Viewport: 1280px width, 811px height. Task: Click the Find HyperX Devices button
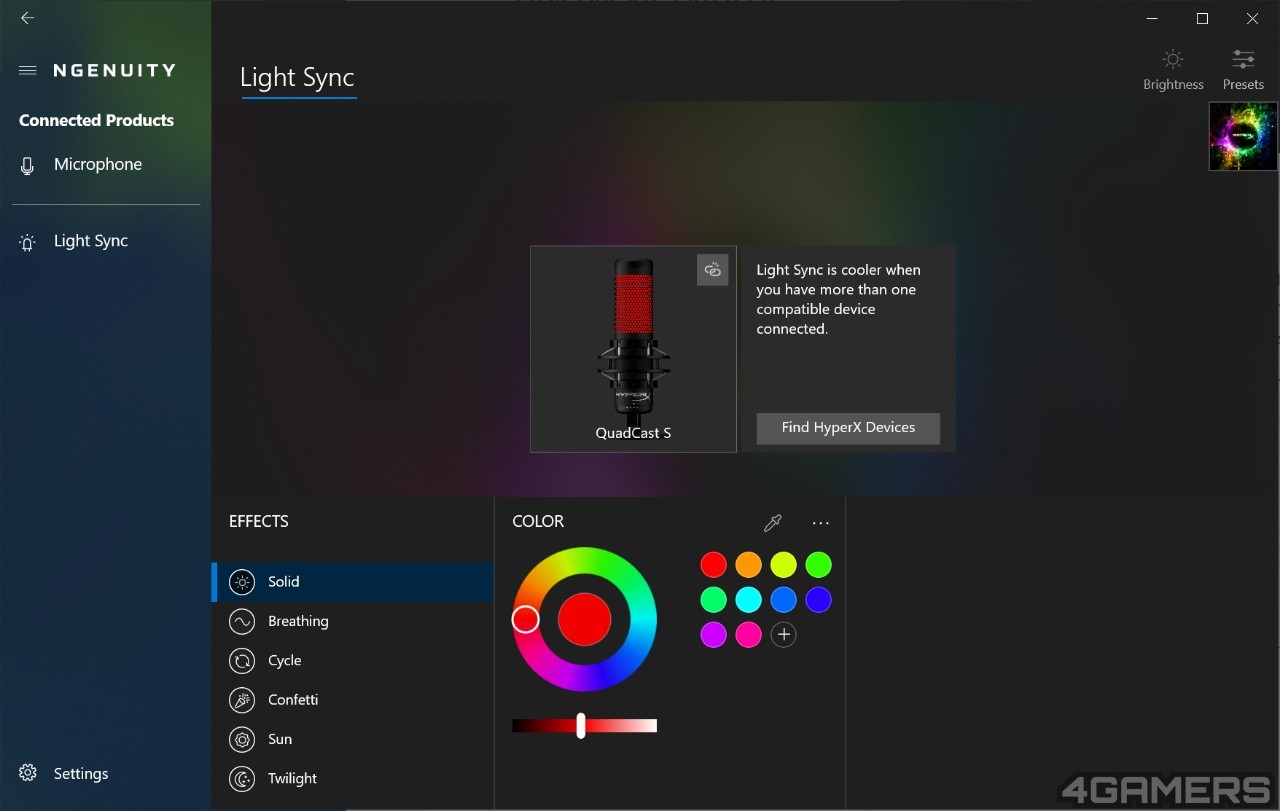(848, 428)
